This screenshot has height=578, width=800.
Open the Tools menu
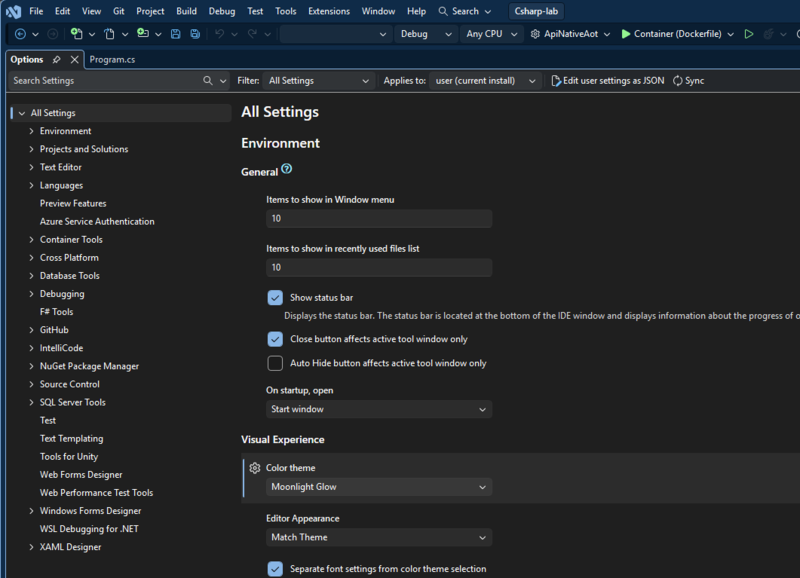[x=286, y=11]
